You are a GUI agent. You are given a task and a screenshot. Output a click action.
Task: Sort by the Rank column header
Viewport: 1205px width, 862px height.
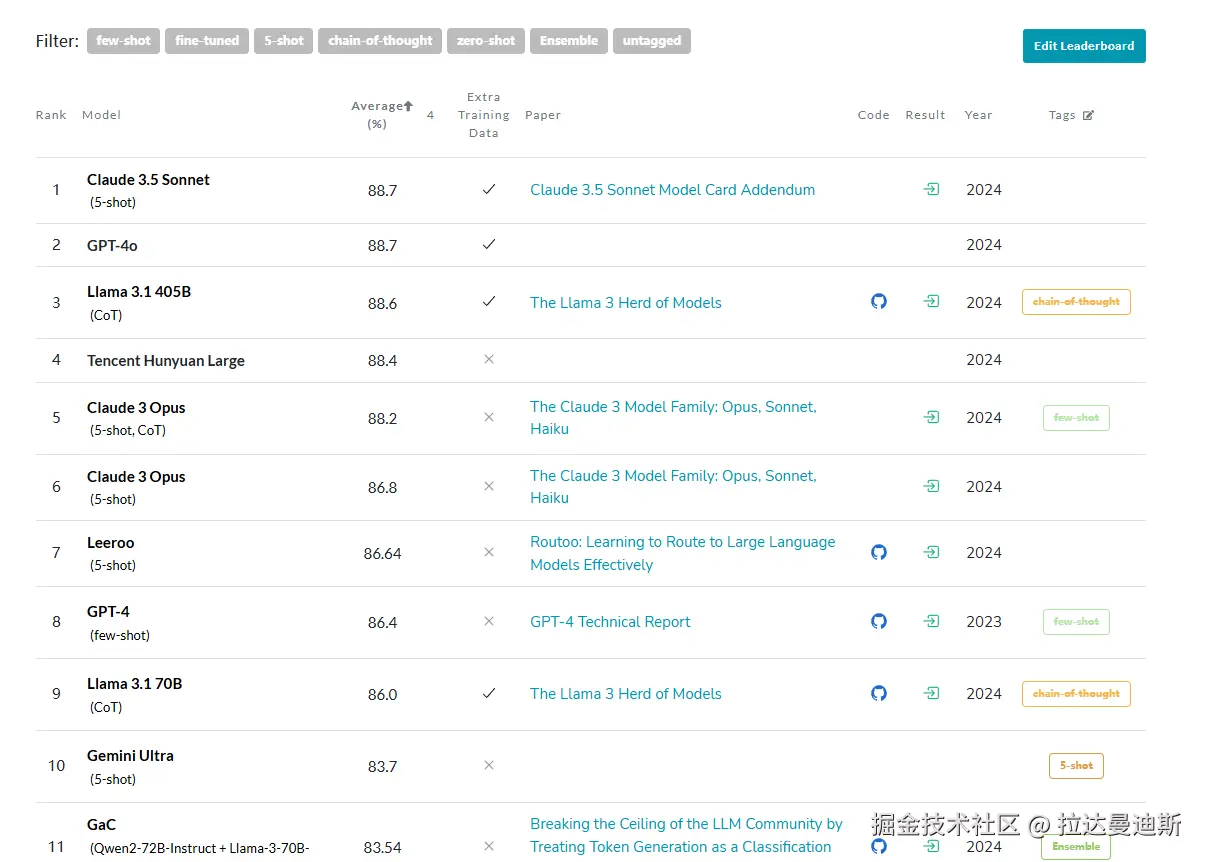(51, 115)
